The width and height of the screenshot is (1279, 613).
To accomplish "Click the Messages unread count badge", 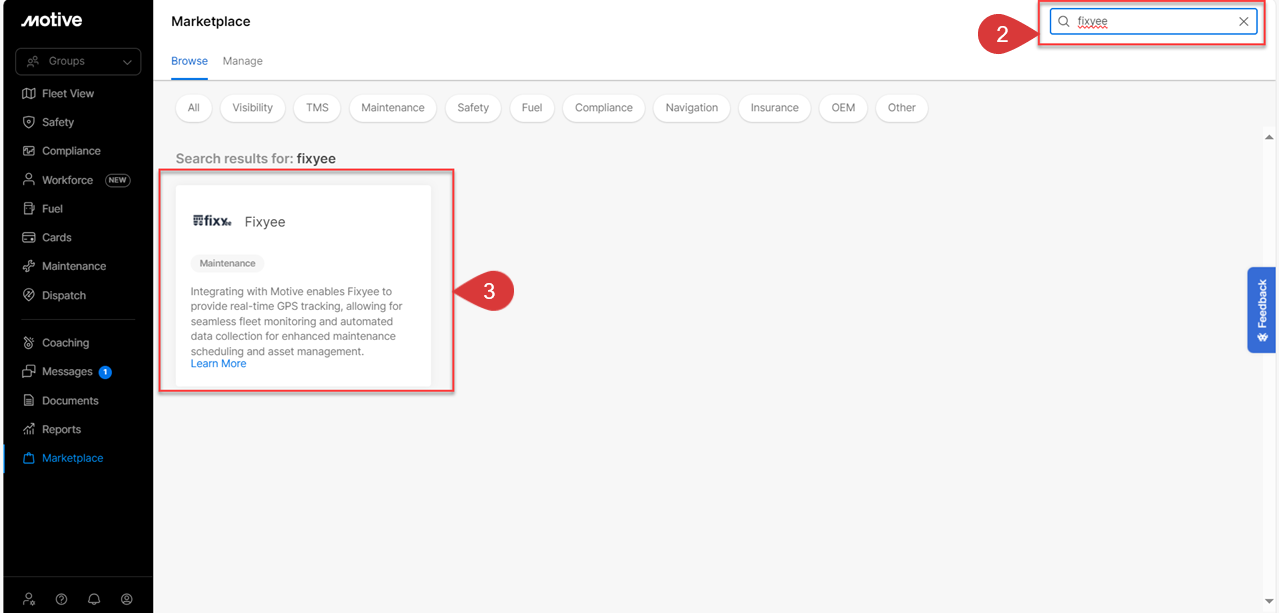I will (x=105, y=372).
